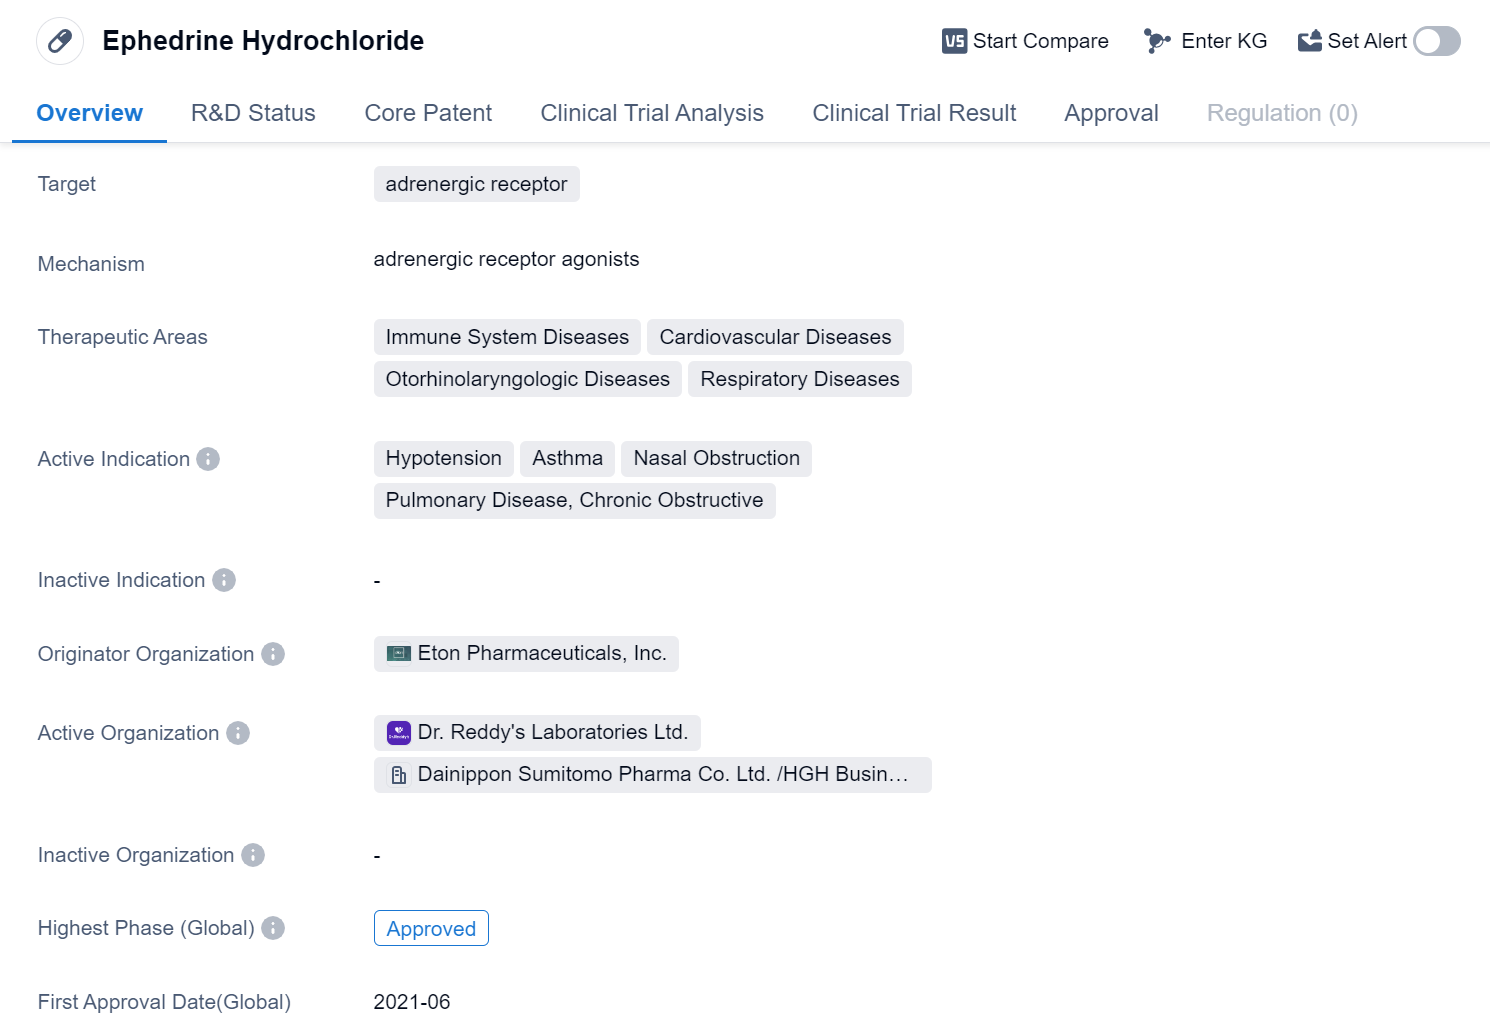This screenshot has width=1490, height=1035.
Task: Open Dr. Reddy's Laboratories Ltd. link
Action: point(552,732)
